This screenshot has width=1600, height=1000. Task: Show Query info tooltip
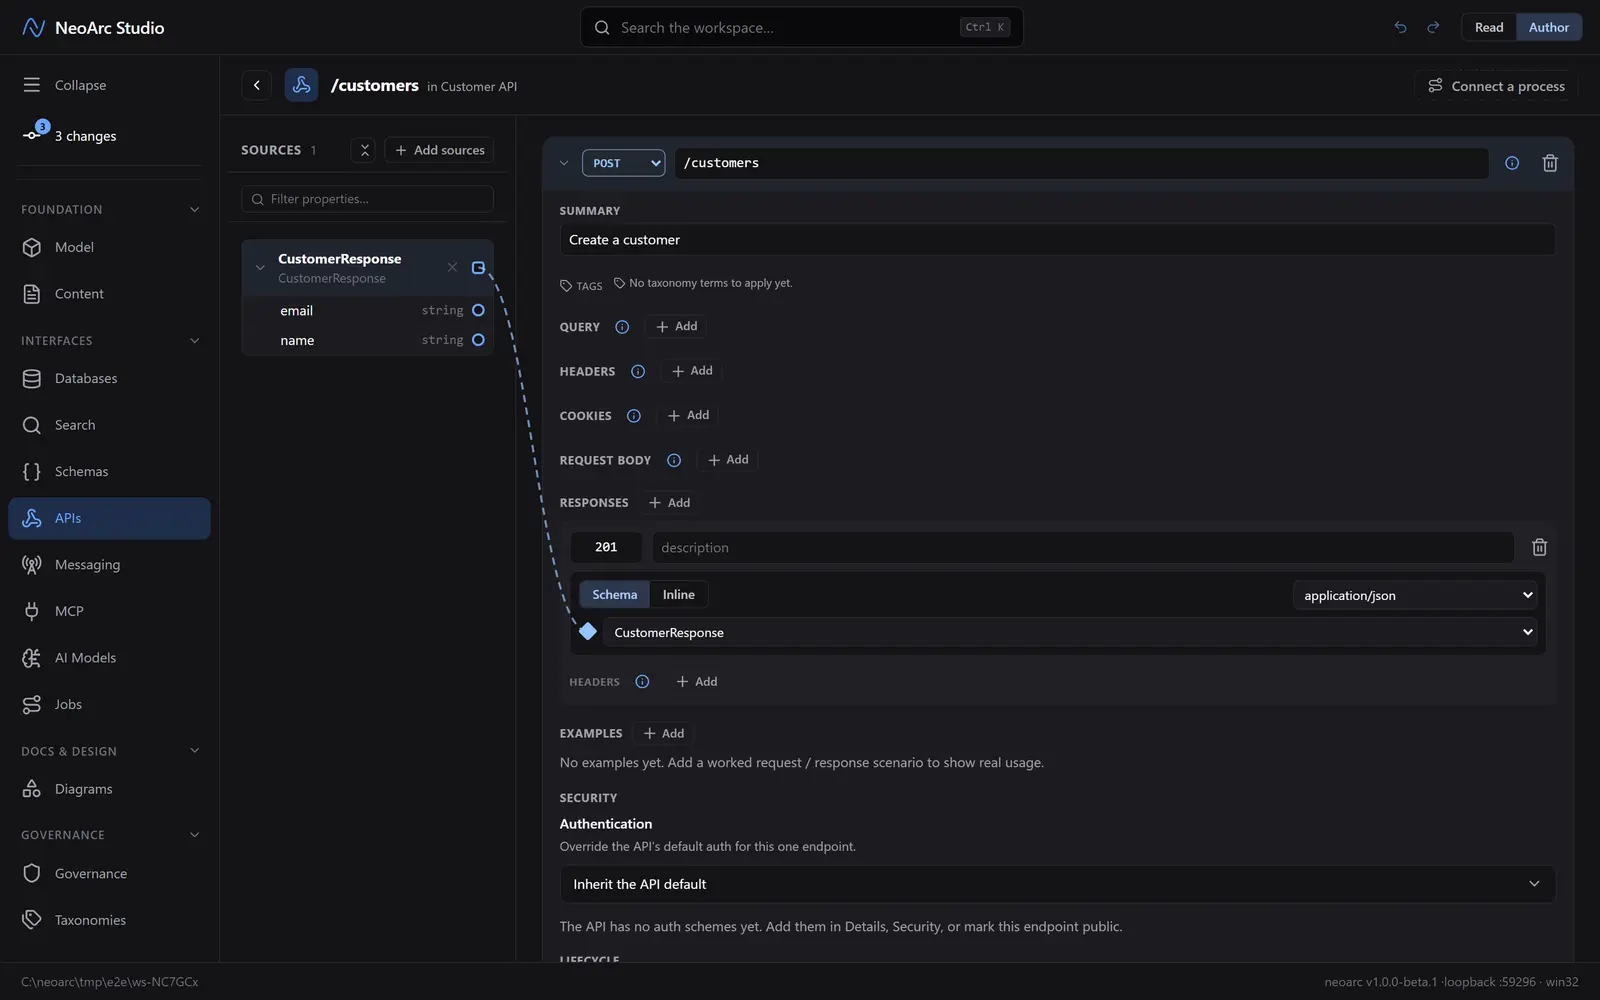click(622, 327)
